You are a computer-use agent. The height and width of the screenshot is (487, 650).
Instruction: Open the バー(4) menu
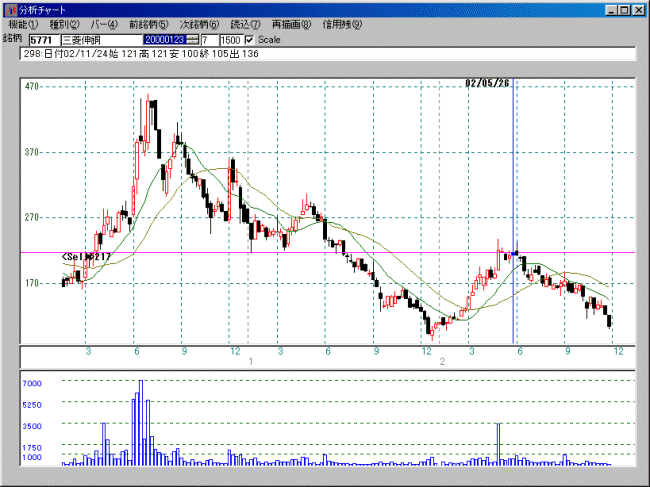pos(104,24)
